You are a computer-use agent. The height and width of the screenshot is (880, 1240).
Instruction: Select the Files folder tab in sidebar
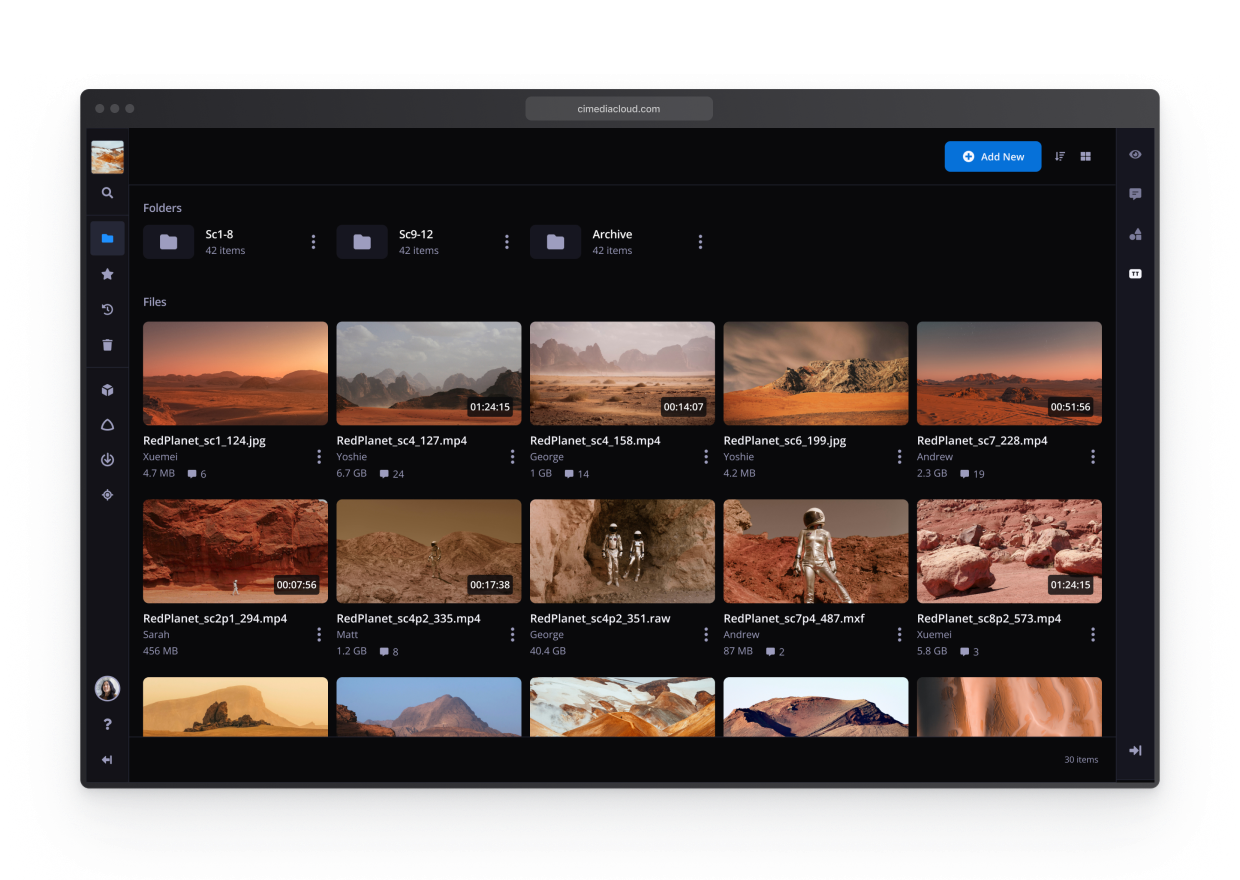(x=107, y=239)
